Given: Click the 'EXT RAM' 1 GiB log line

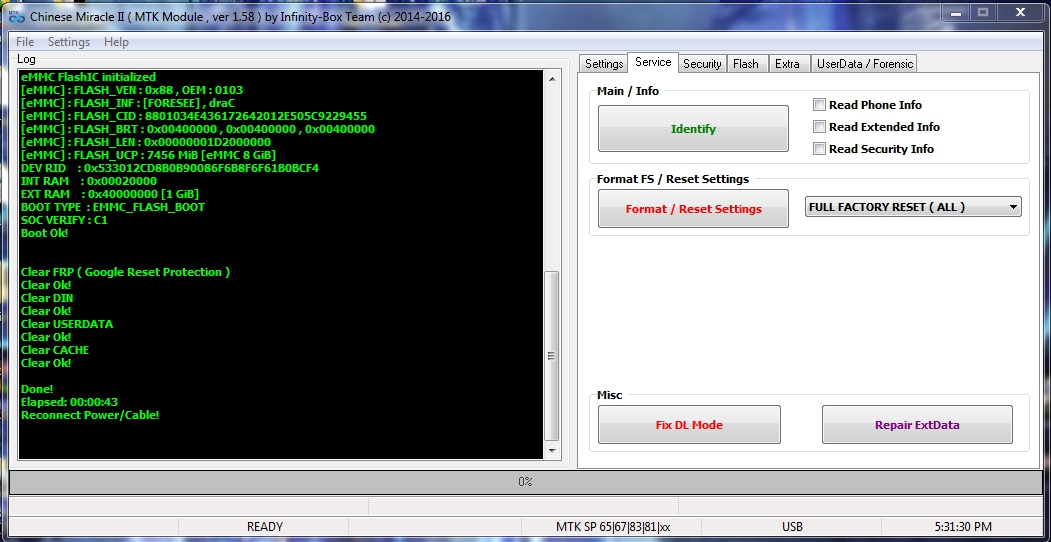Looking at the screenshot, I should coord(110,194).
